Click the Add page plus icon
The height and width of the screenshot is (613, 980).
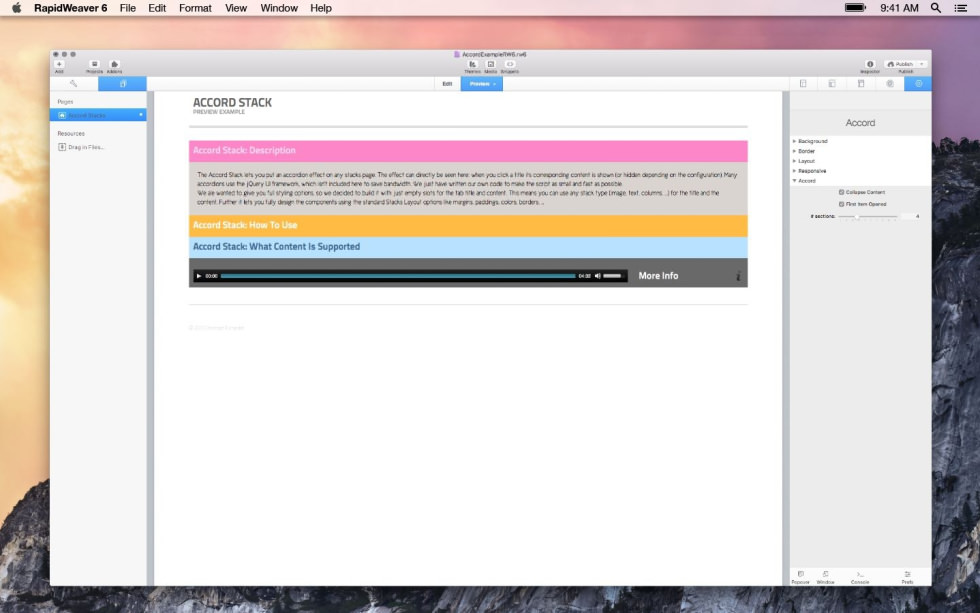tap(59, 64)
